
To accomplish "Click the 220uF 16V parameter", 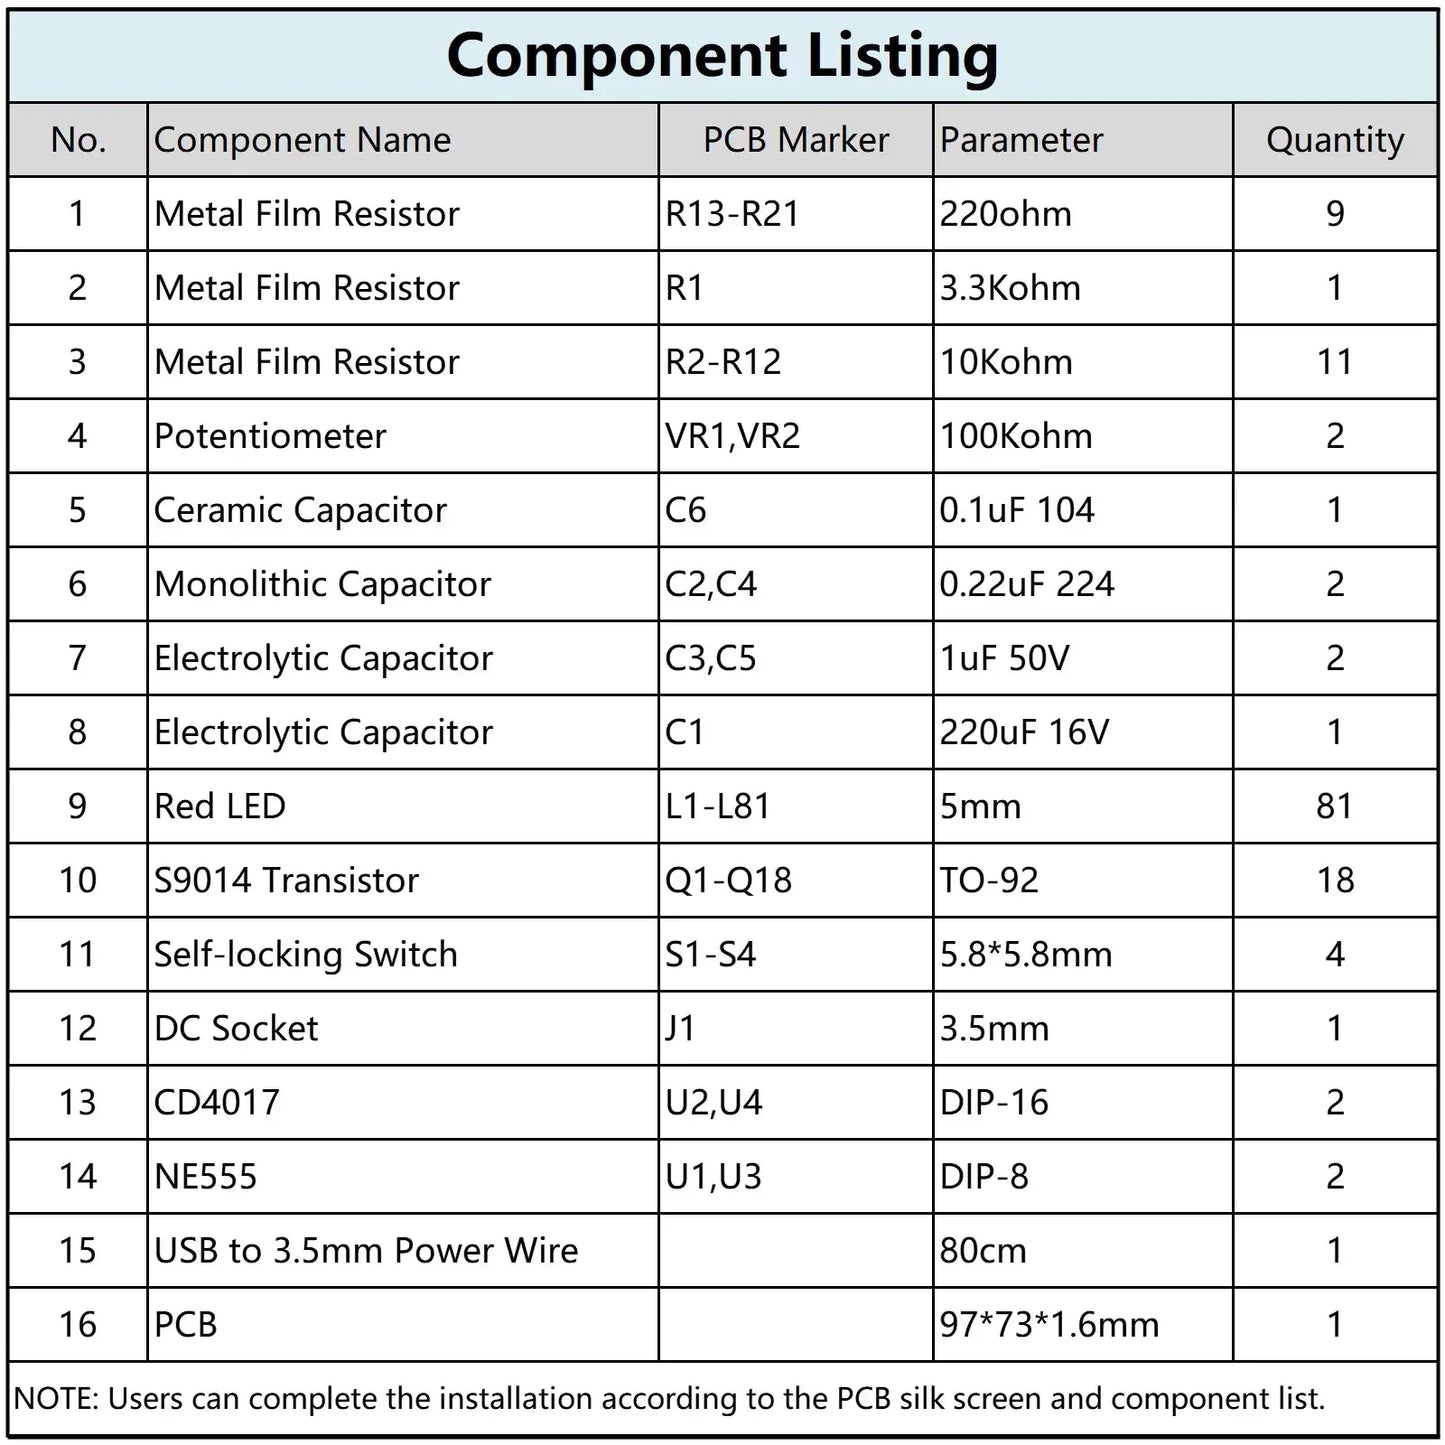I will coord(1024,732).
